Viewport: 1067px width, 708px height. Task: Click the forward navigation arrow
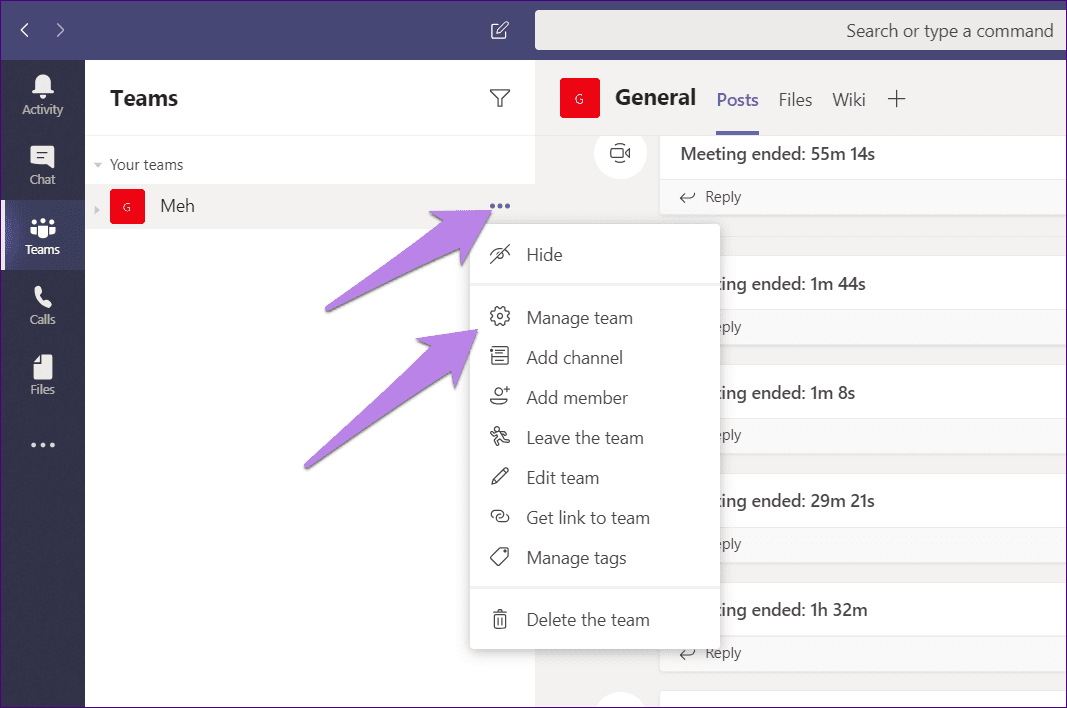click(x=60, y=30)
